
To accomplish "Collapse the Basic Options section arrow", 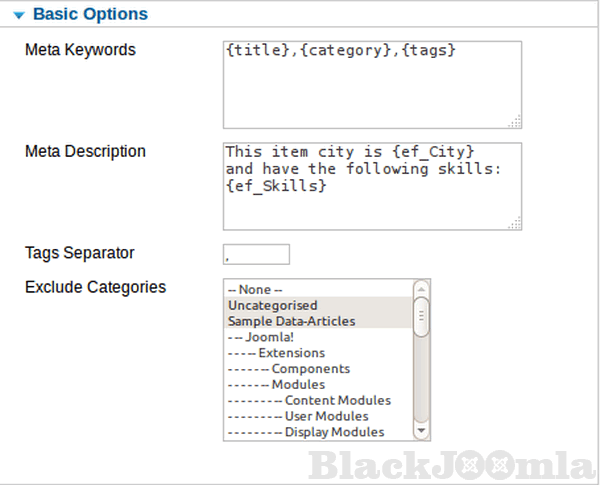I will pyautogui.click(x=18, y=15).
